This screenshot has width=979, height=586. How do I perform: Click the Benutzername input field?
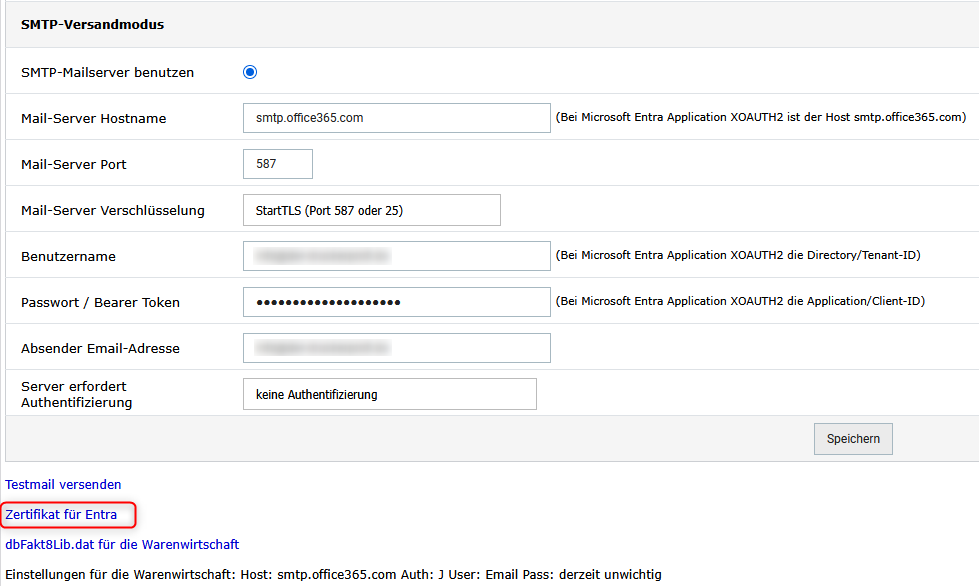[x=396, y=256]
